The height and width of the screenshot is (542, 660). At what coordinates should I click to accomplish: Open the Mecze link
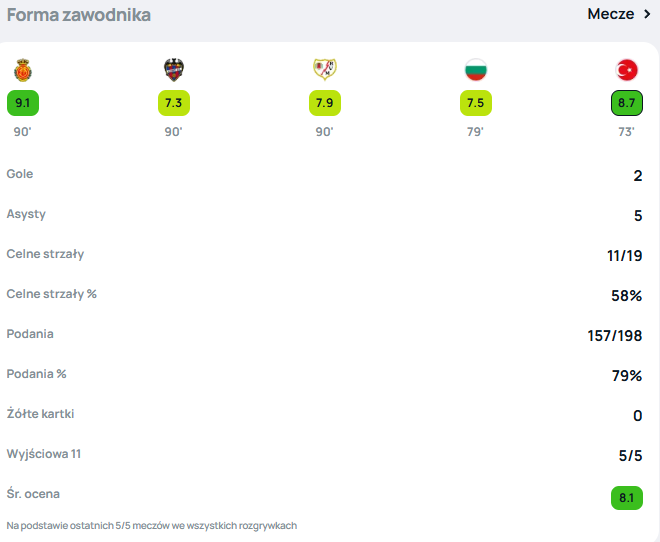[x=611, y=14]
